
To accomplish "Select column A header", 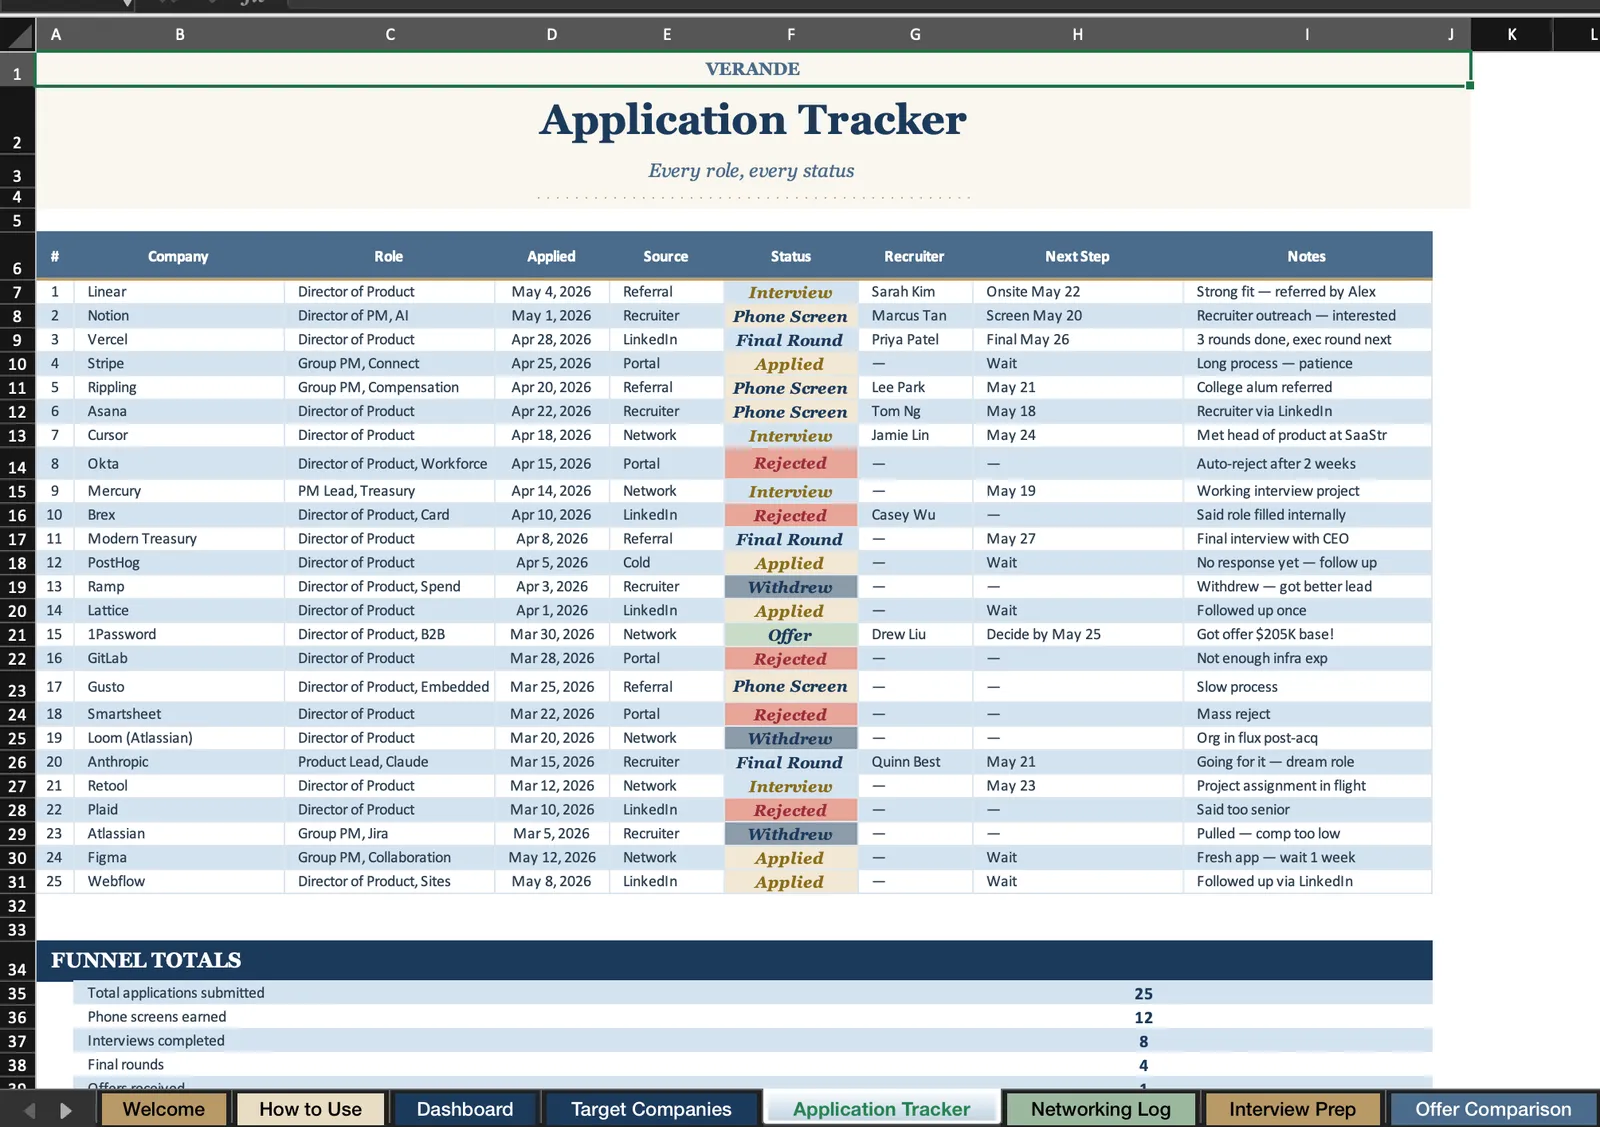I will click(56, 35).
